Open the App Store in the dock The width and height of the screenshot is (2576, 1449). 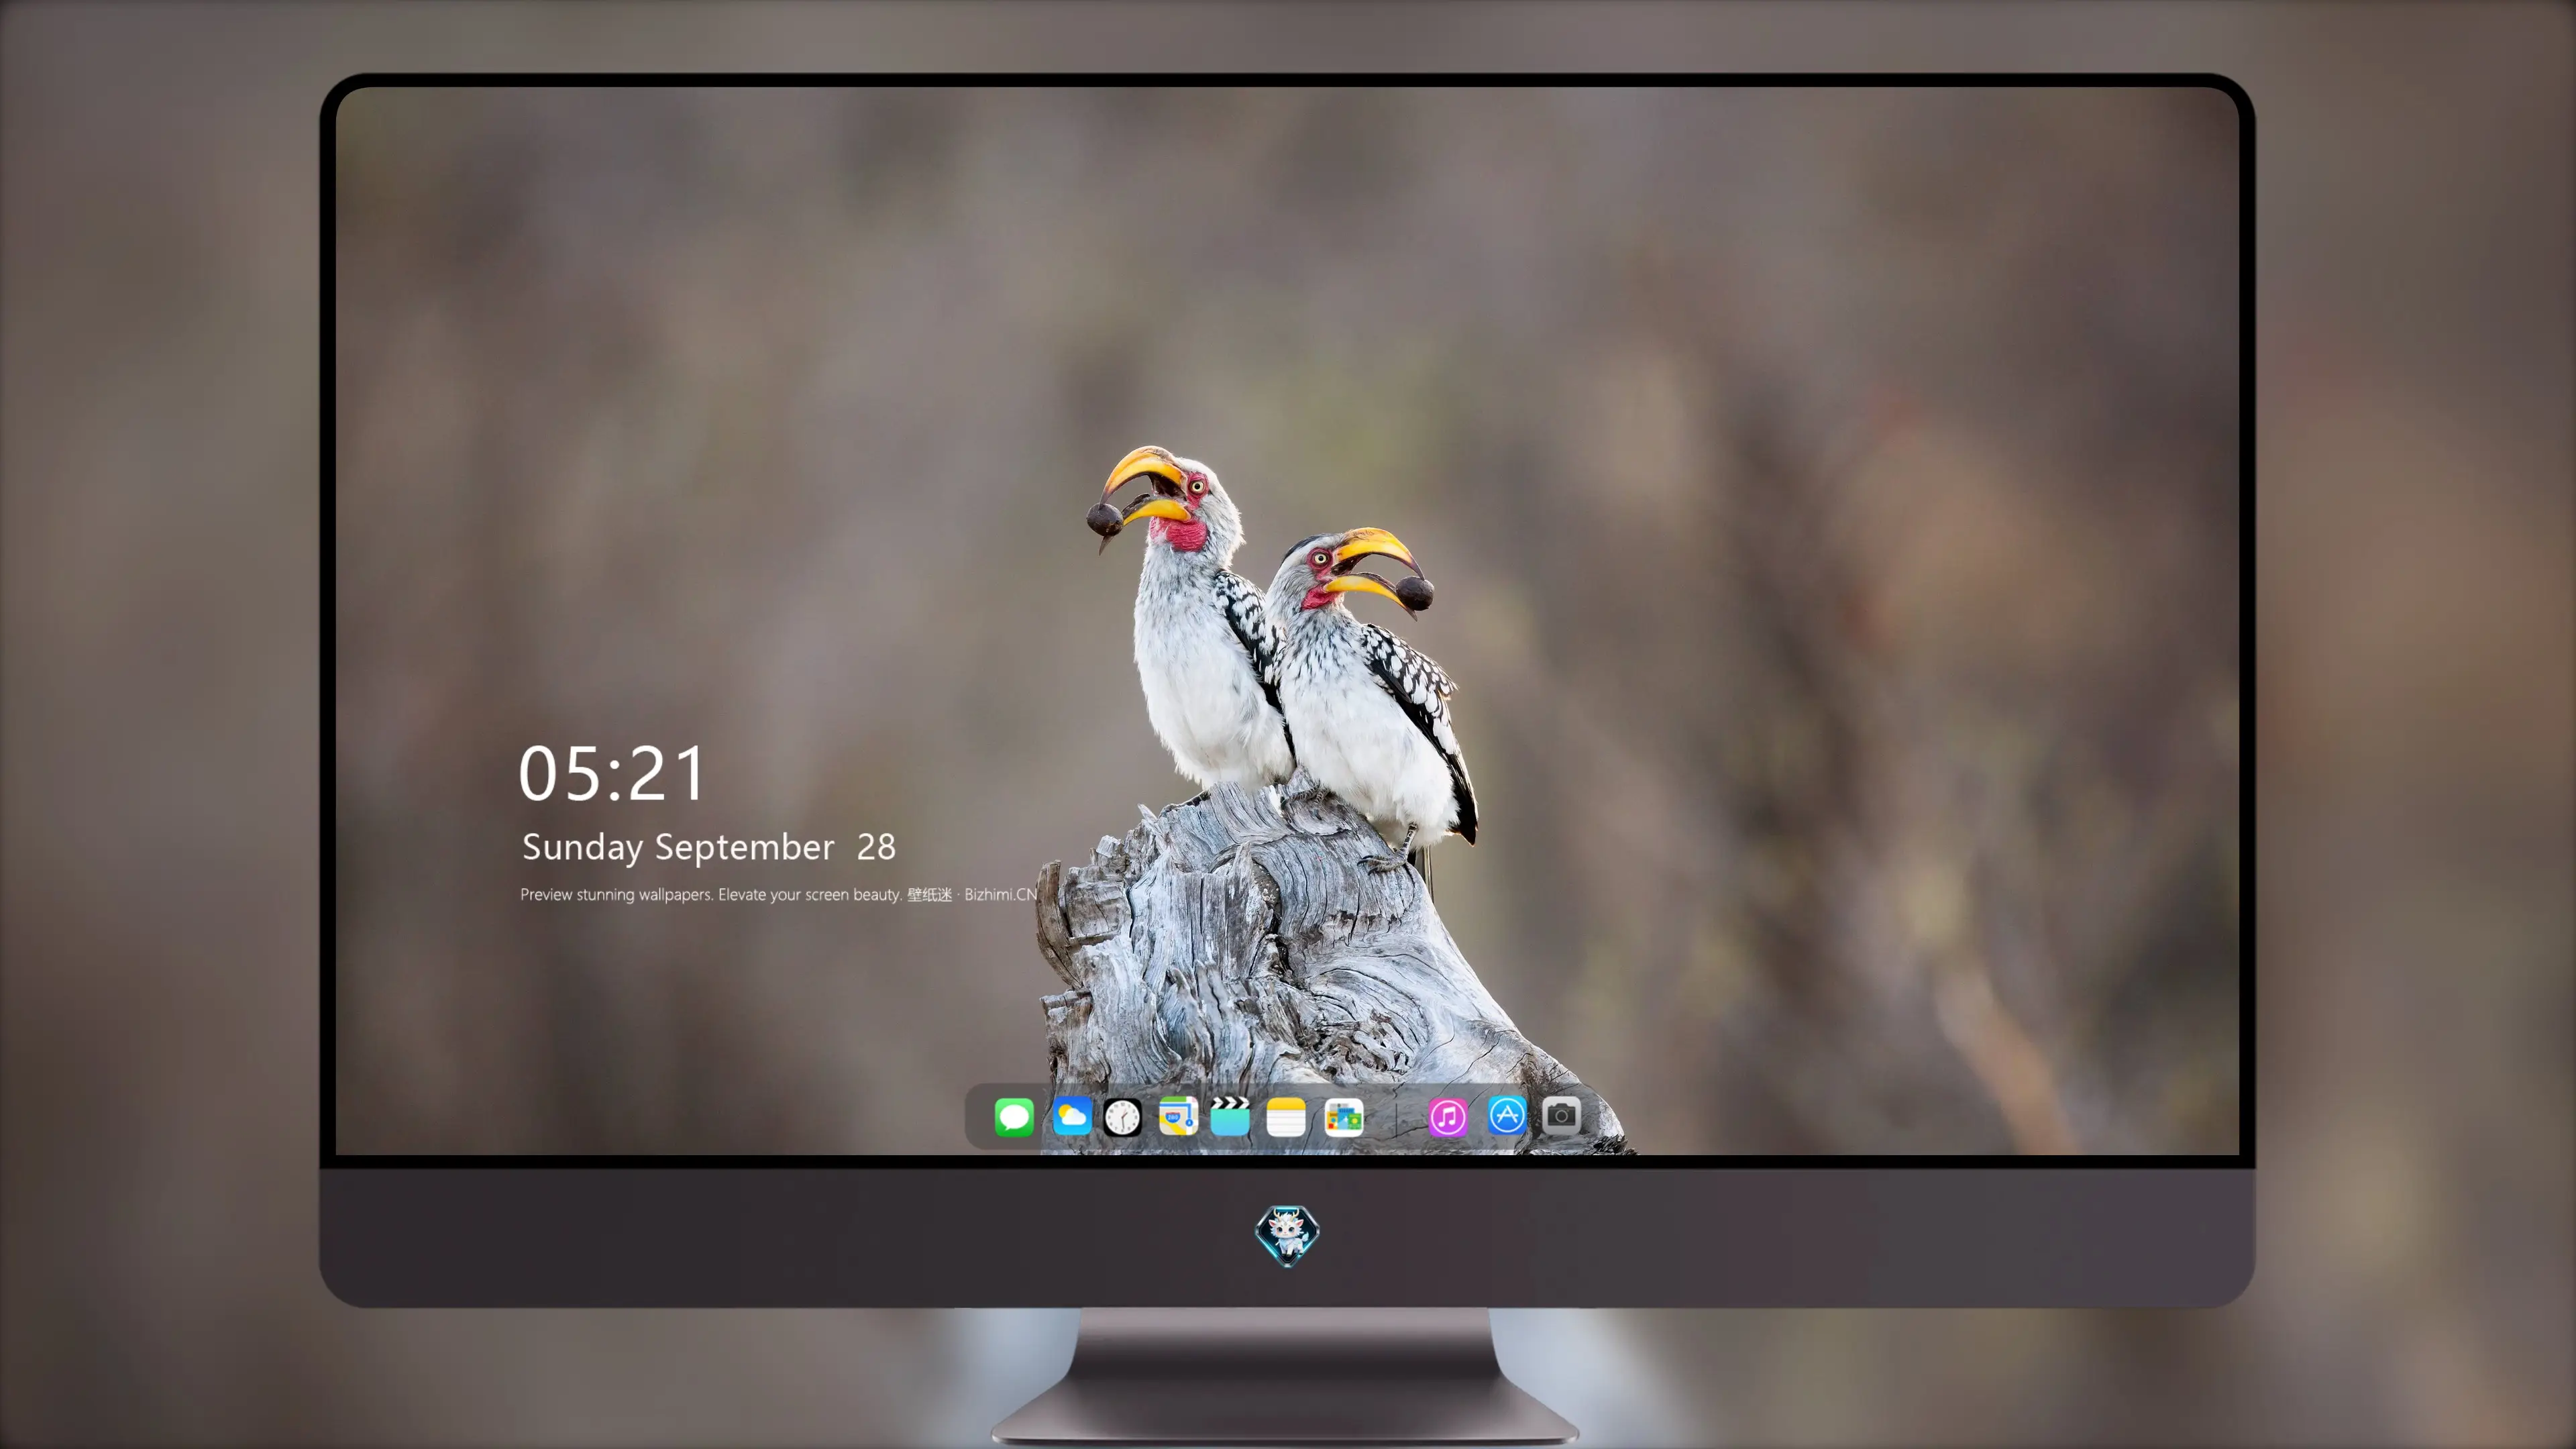coord(1507,1116)
